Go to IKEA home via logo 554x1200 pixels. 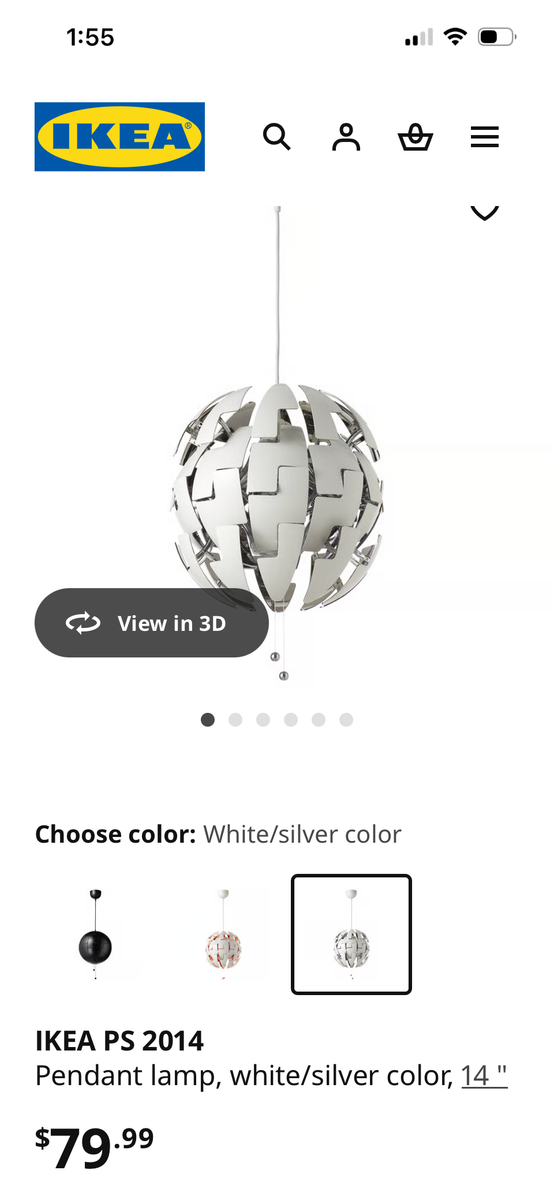click(x=120, y=136)
